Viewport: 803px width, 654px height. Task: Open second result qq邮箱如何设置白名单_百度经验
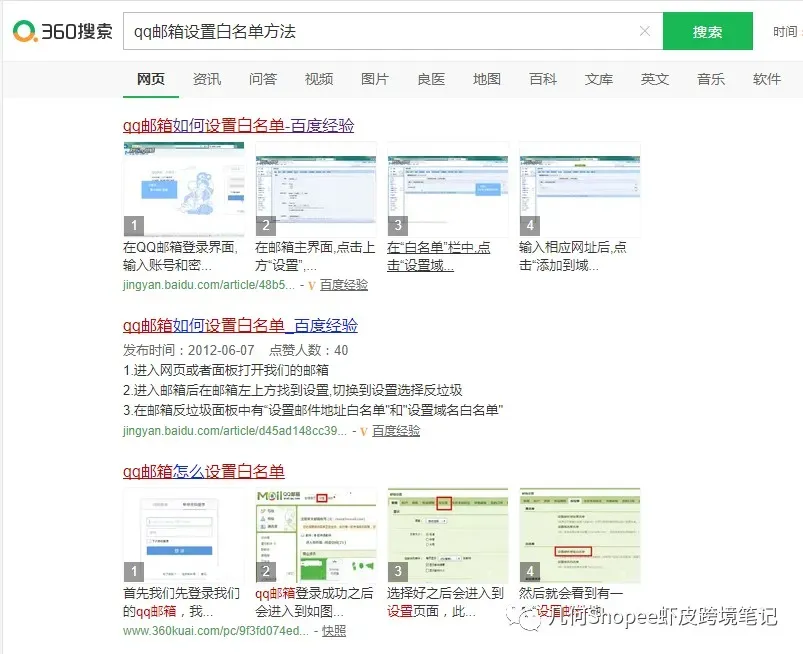click(x=240, y=326)
